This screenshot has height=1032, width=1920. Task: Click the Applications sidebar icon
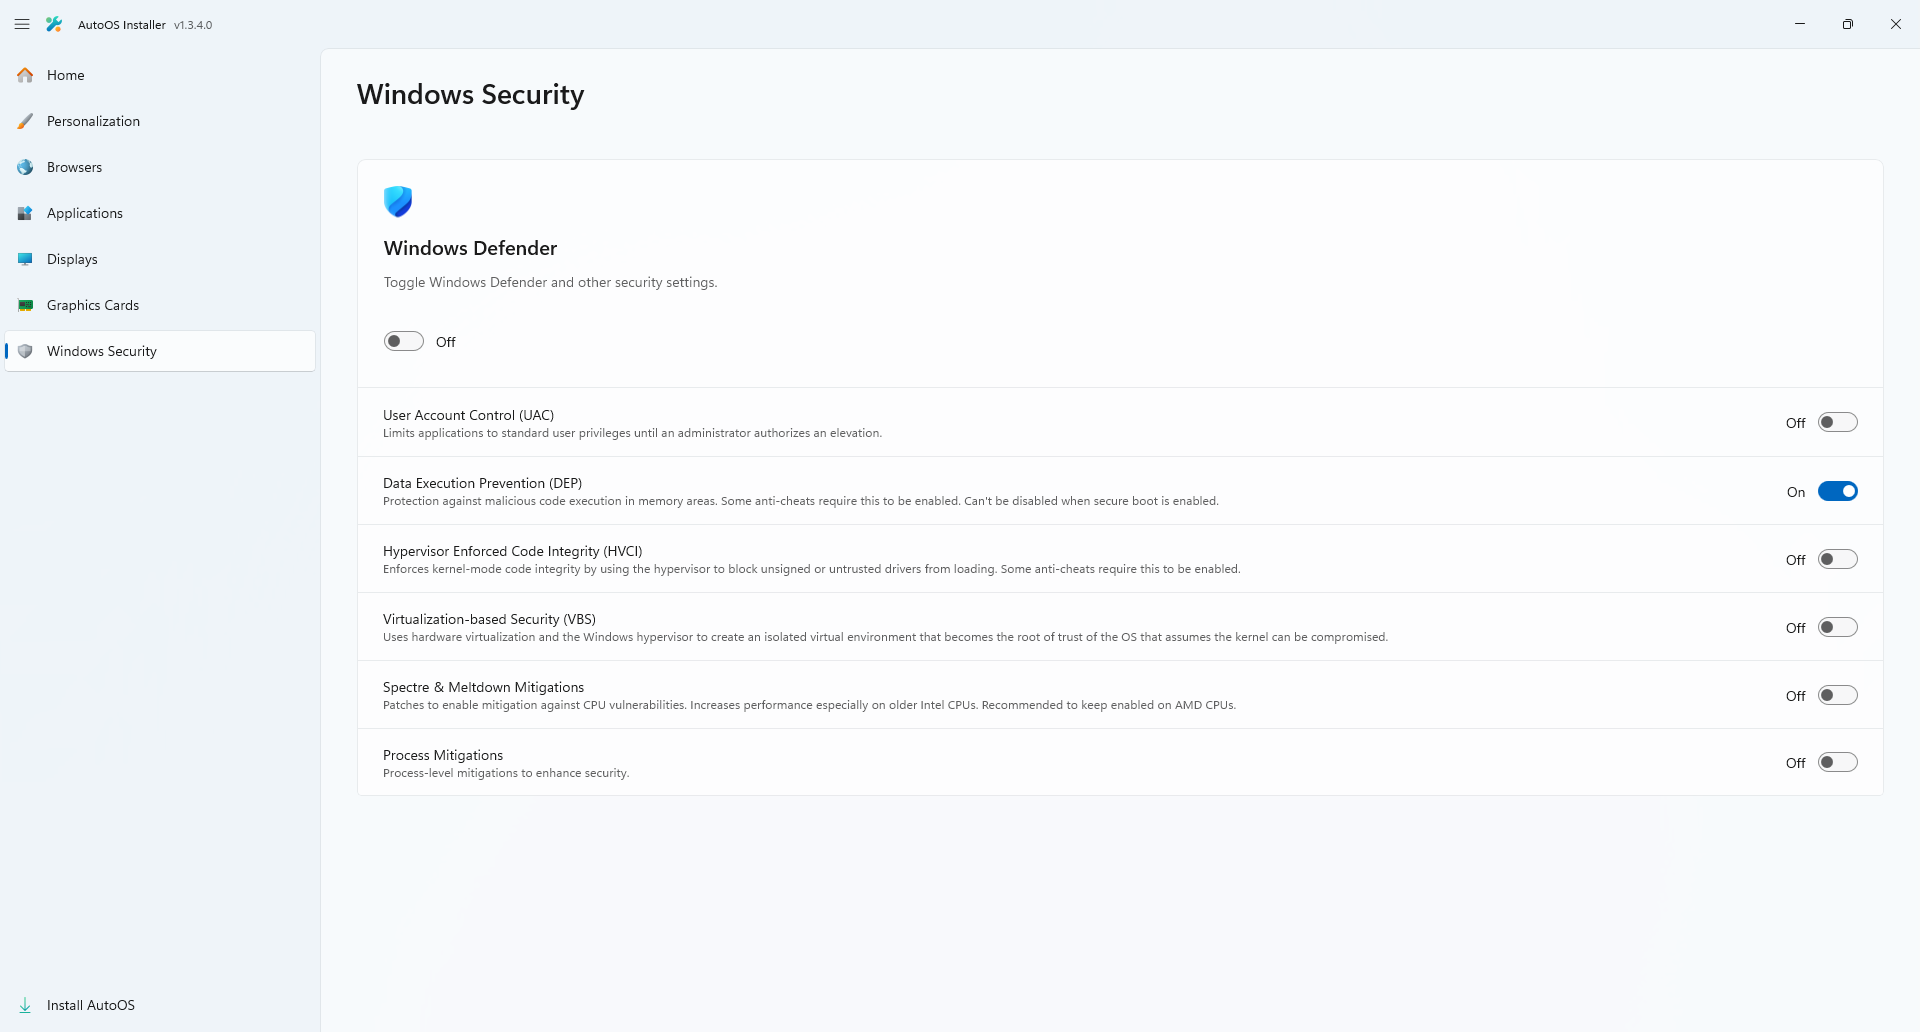tap(25, 213)
